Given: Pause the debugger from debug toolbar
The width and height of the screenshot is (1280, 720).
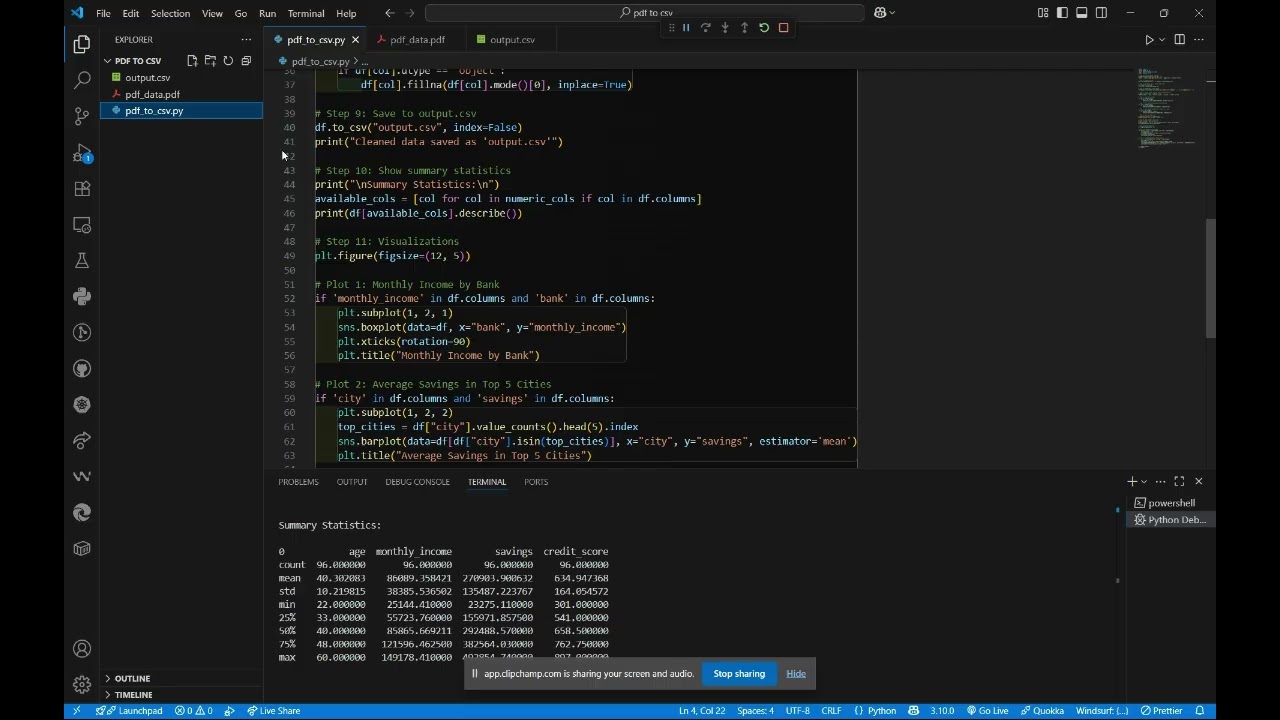Looking at the screenshot, I should (686, 28).
